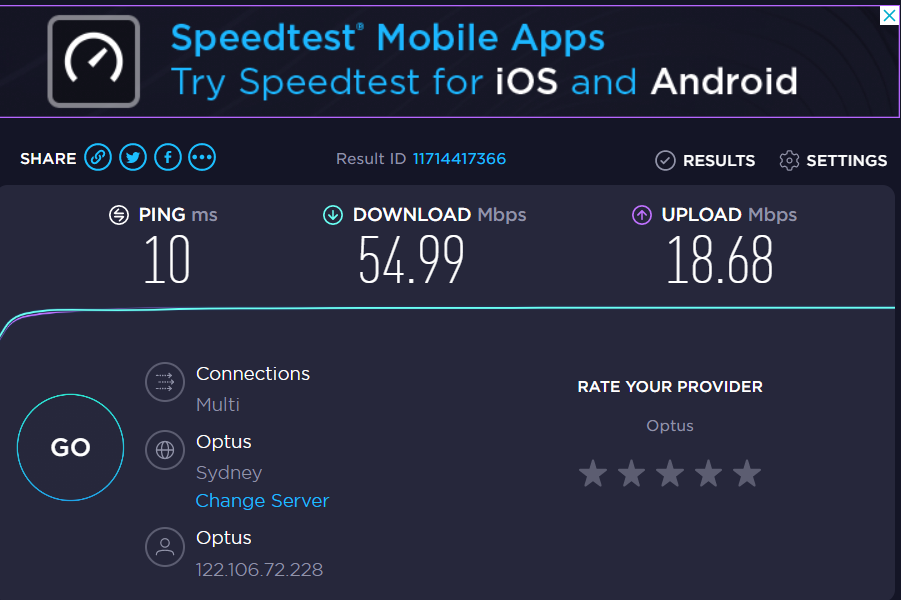
Task: Click the download arrow icon
Action: (x=333, y=215)
